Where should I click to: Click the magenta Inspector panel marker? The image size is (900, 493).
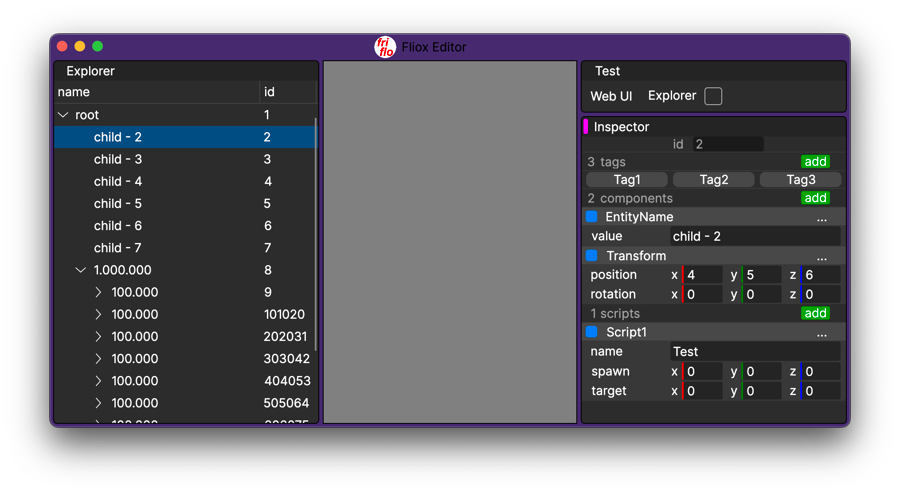tap(586, 127)
